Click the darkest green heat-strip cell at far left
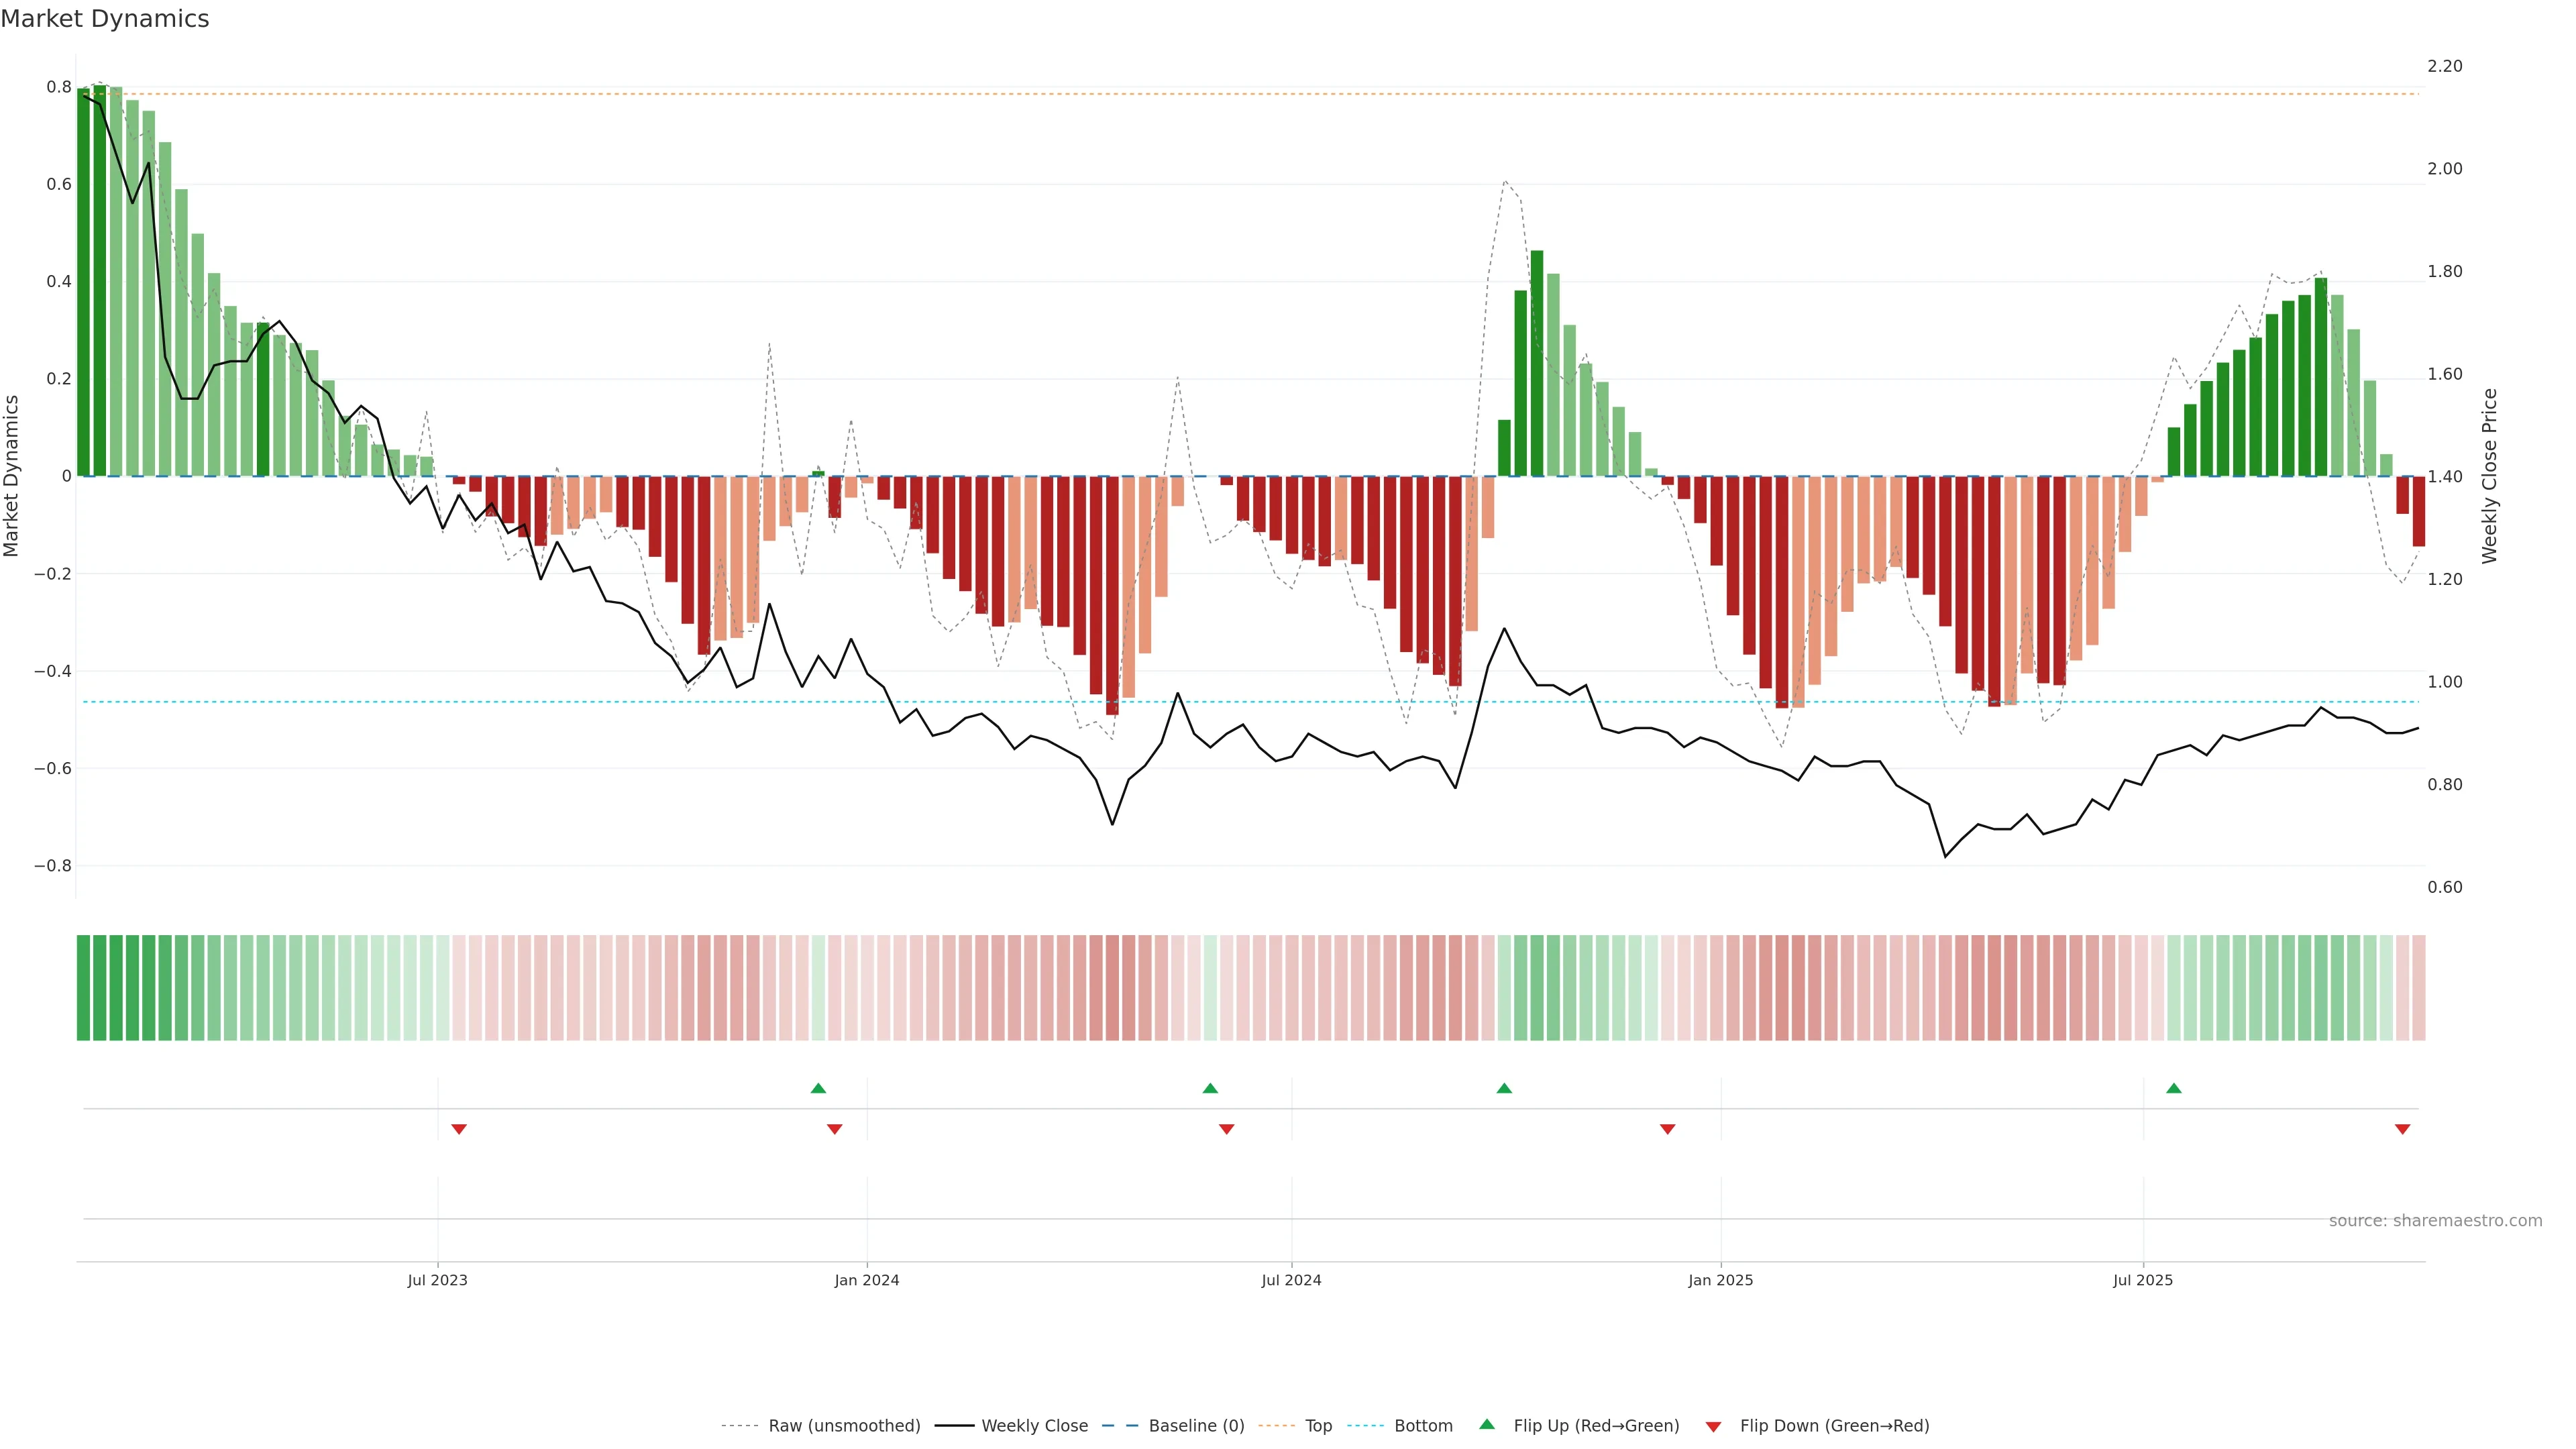 (x=83, y=988)
